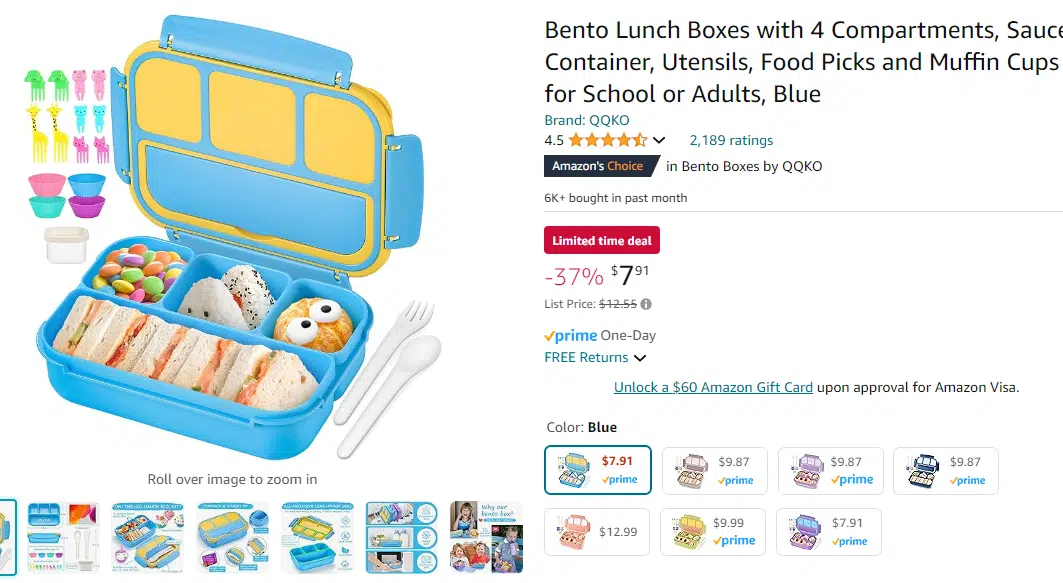Select the blue $7.91 color swatch

pyautogui.click(x=598, y=470)
